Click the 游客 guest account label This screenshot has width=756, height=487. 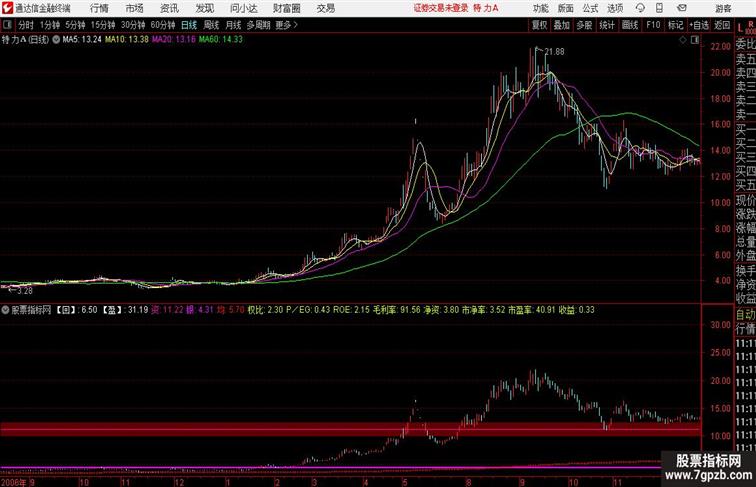723,8
